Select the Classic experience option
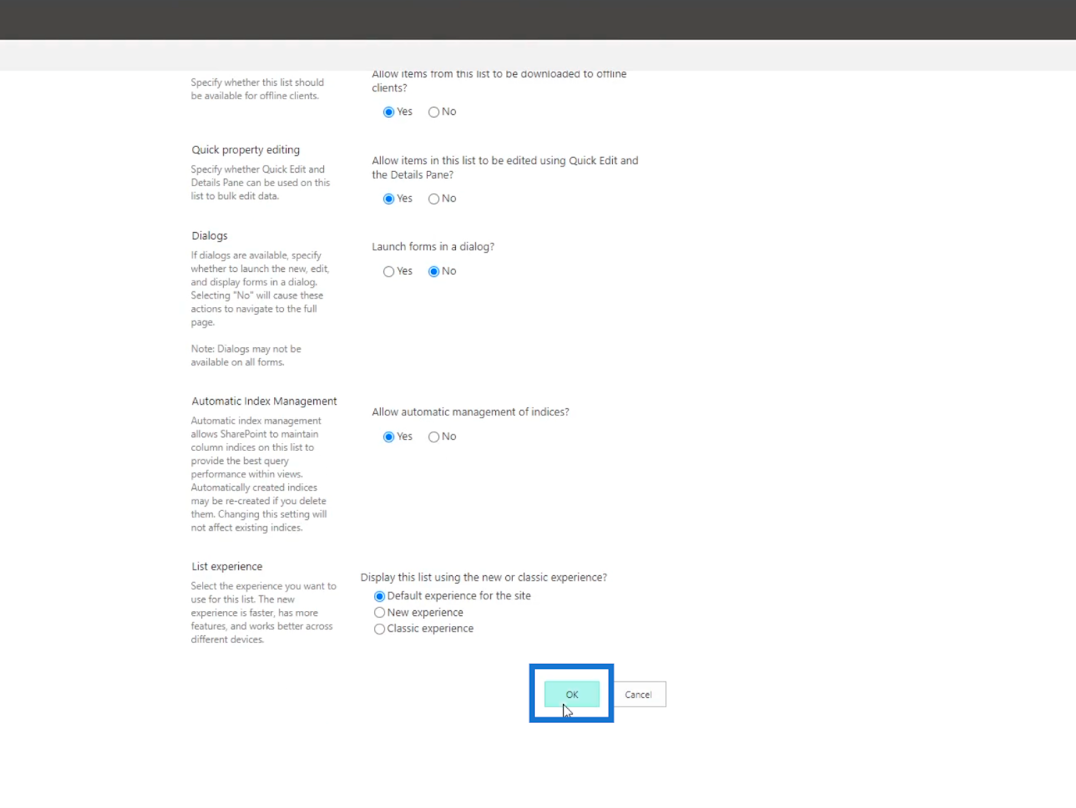The image size is (1076, 808). 379,629
